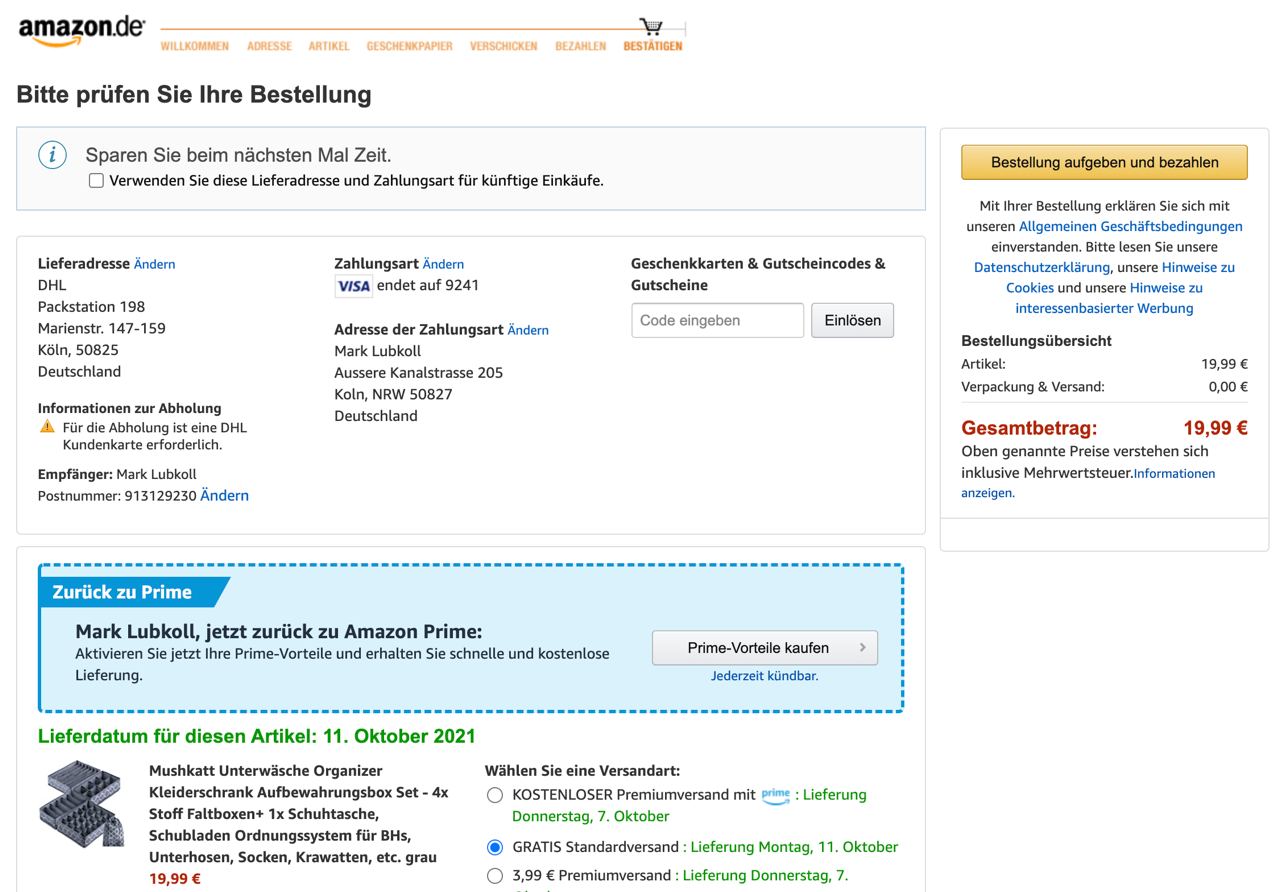This screenshot has height=892, width=1280.
Task: Select the 3,99 € Premiumversand option
Action: coord(495,876)
